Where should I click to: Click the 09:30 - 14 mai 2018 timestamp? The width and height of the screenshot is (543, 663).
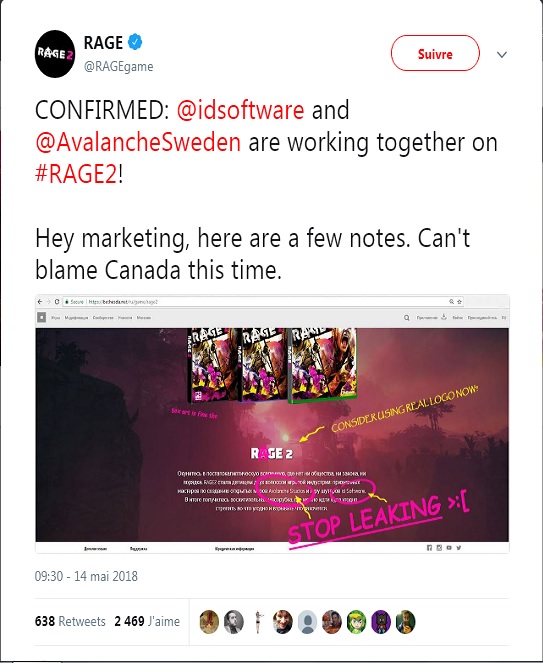pyautogui.click(x=86, y=576)
